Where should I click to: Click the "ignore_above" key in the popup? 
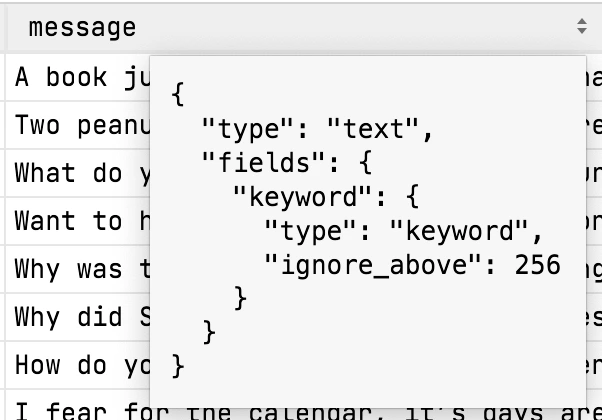tap(374, 265)
